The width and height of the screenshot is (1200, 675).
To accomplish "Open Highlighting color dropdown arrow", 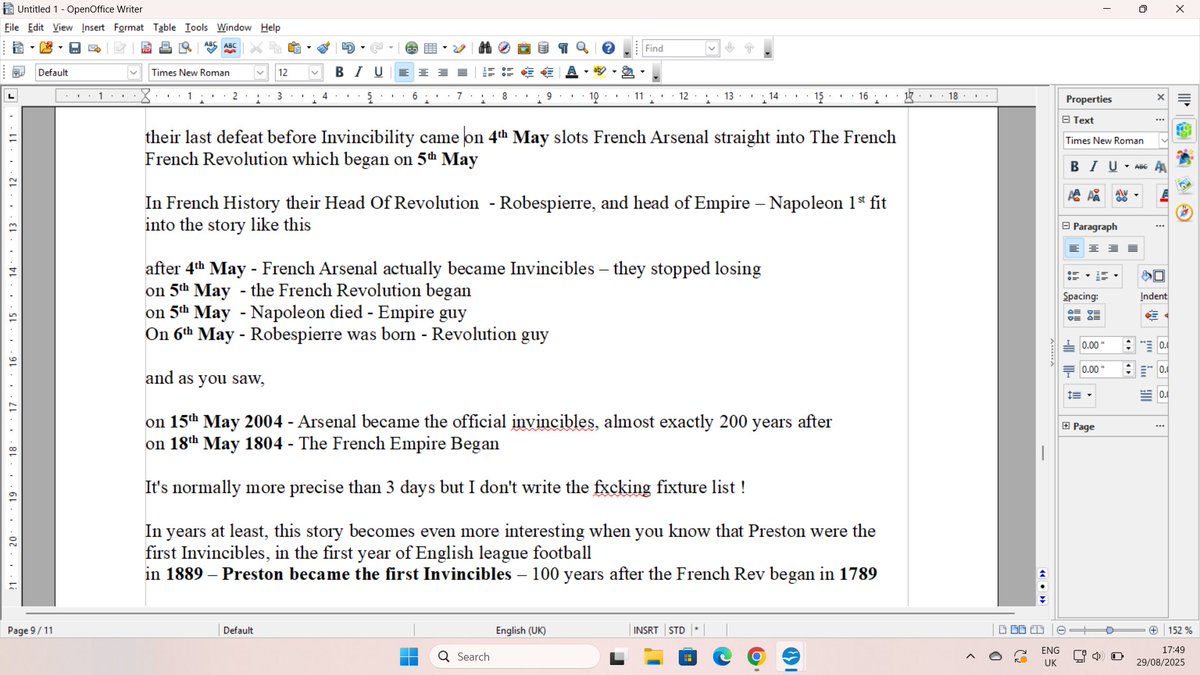I will [x=613, y=72].
